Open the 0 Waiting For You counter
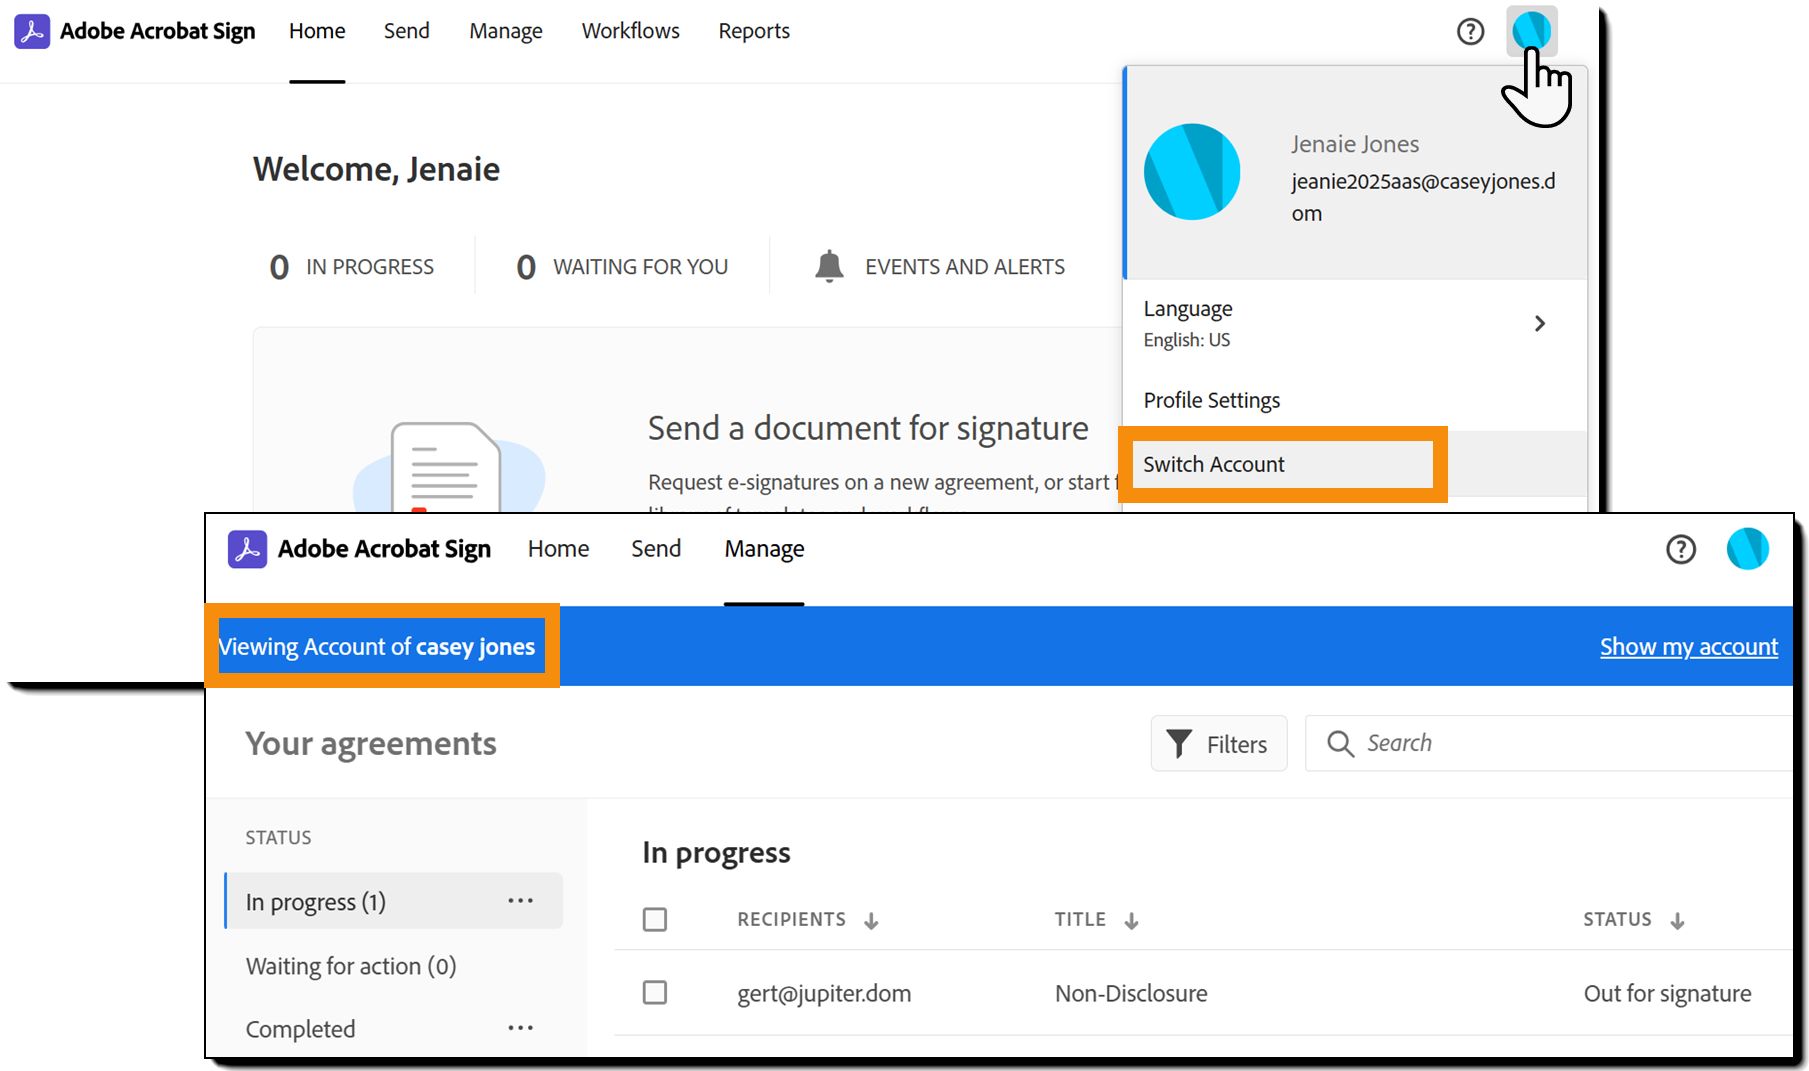Image resolution: width=1809 pixels, height=1071 pixels. point(622,267)
